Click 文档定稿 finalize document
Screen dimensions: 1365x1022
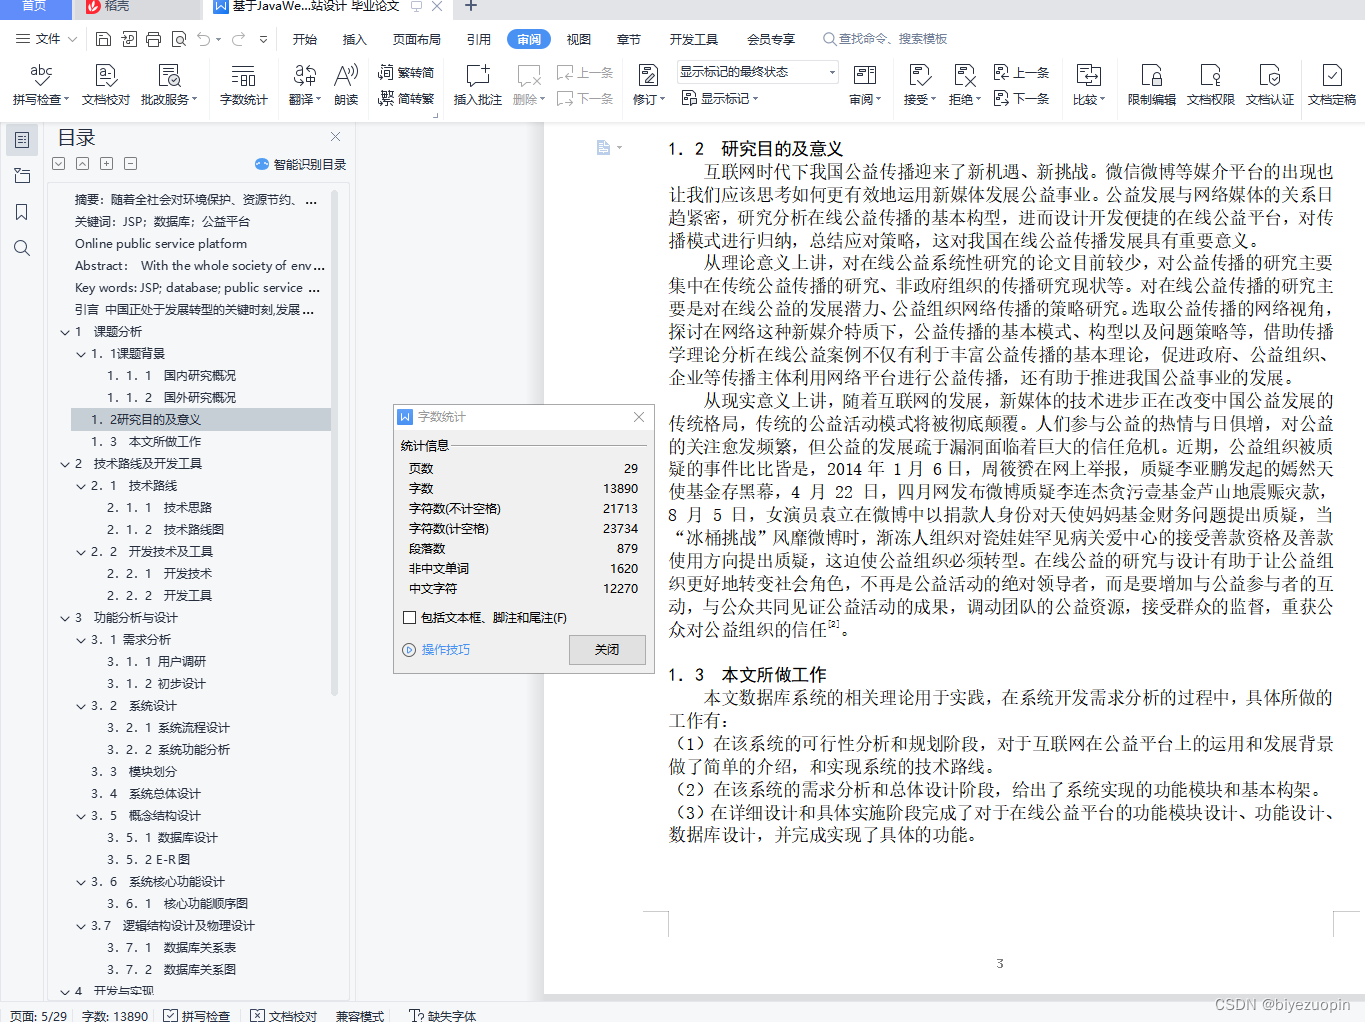pos(1332,85)
